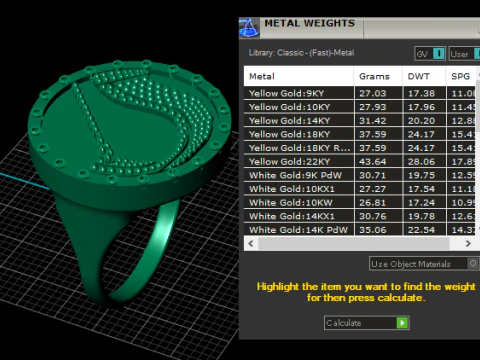Click grams value 31.42
Screen dimensions: 480x360
coord(373,121)
